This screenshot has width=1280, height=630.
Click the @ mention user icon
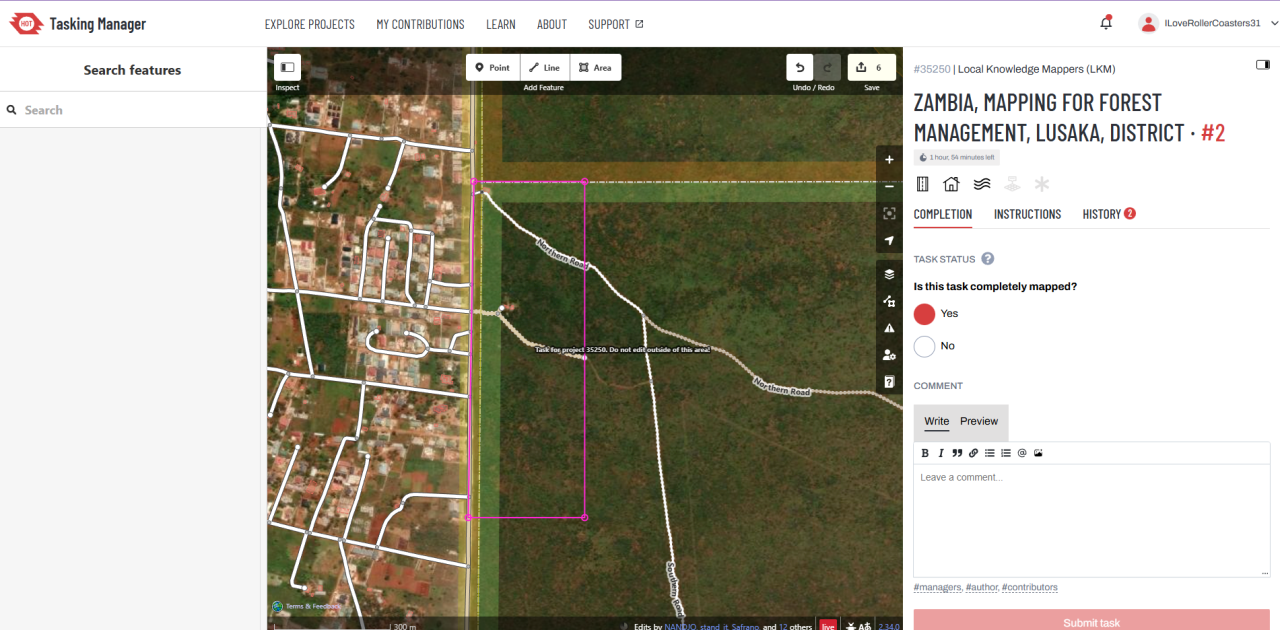[1022, 453]
